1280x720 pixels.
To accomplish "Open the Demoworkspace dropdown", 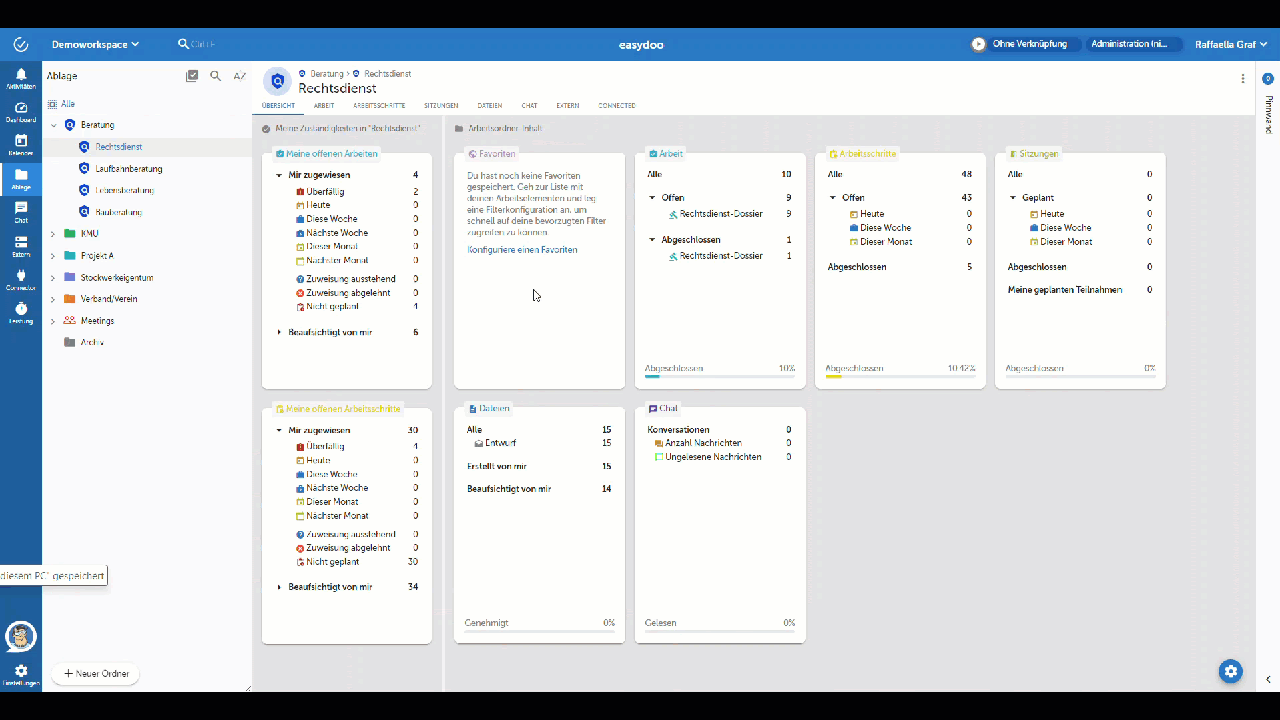I will [95, 44].
